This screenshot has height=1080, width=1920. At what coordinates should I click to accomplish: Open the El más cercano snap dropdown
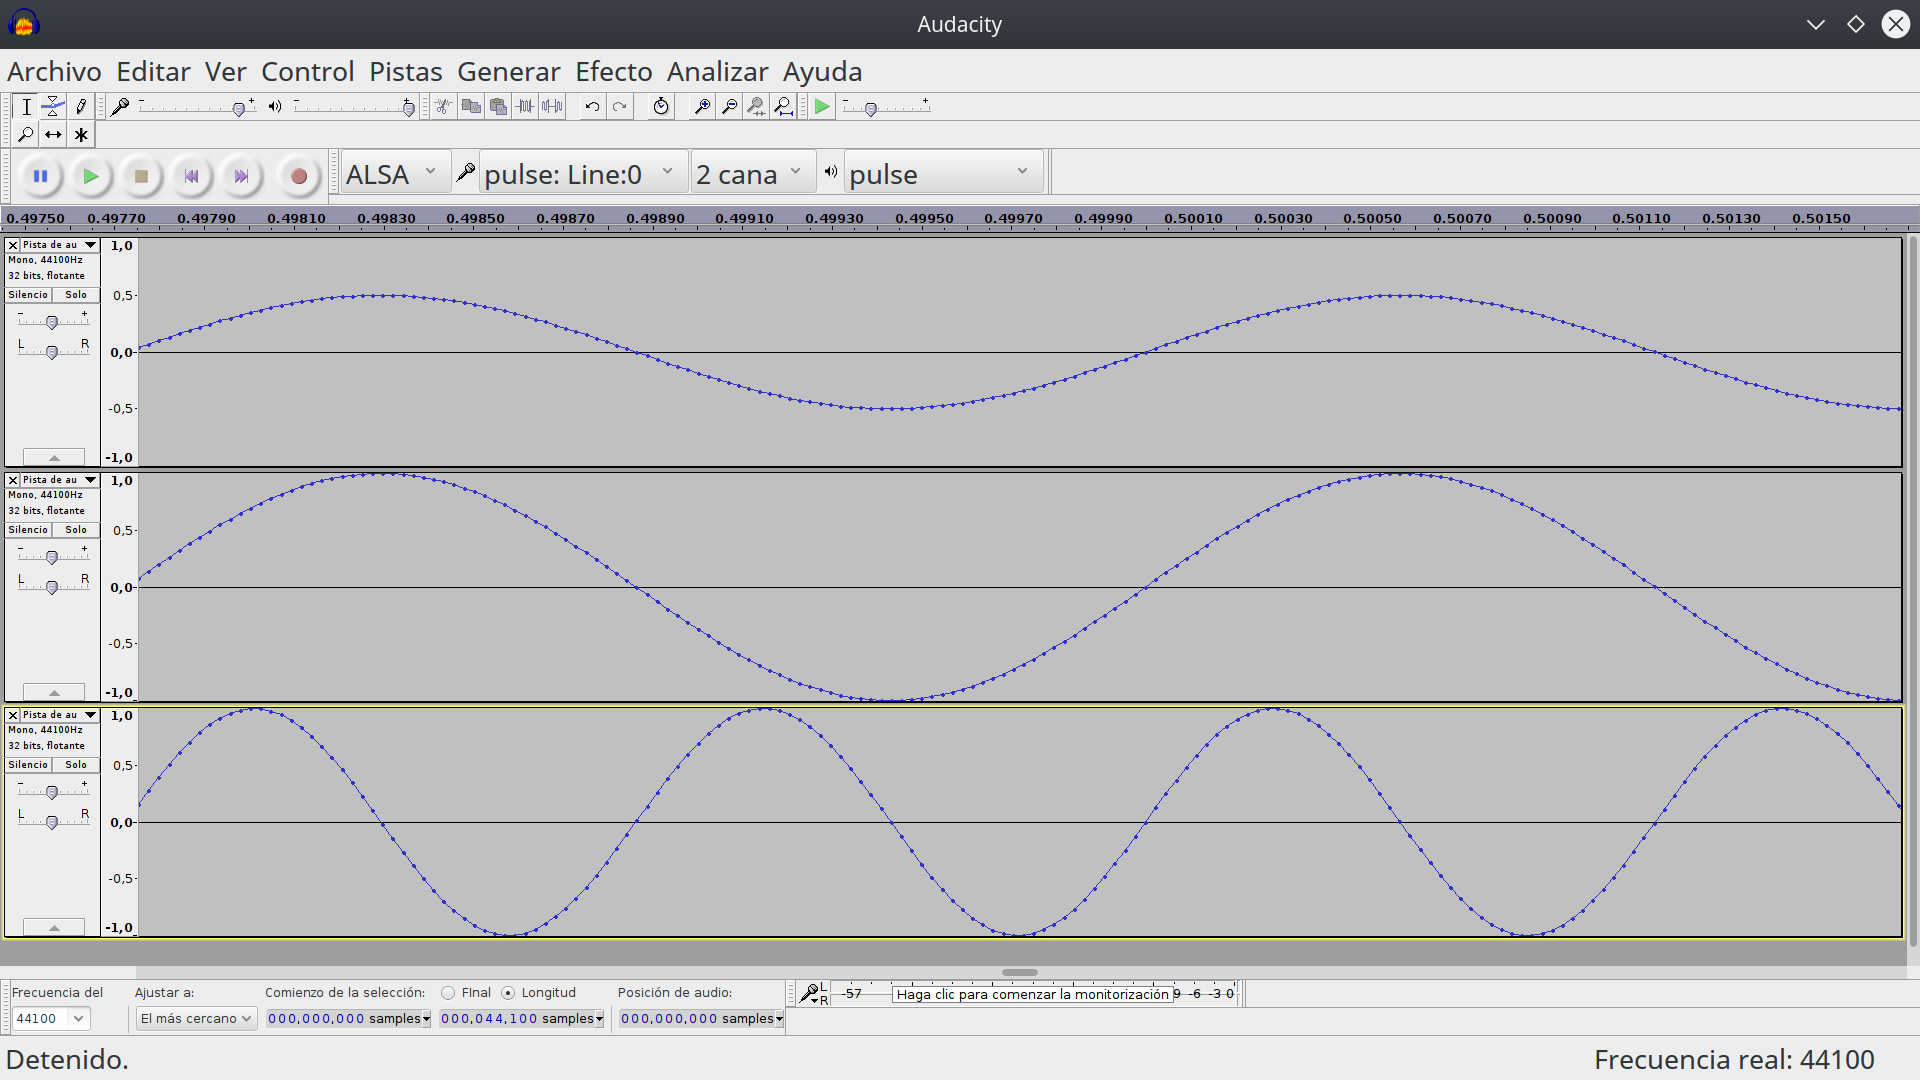(x=196, y=1019)
